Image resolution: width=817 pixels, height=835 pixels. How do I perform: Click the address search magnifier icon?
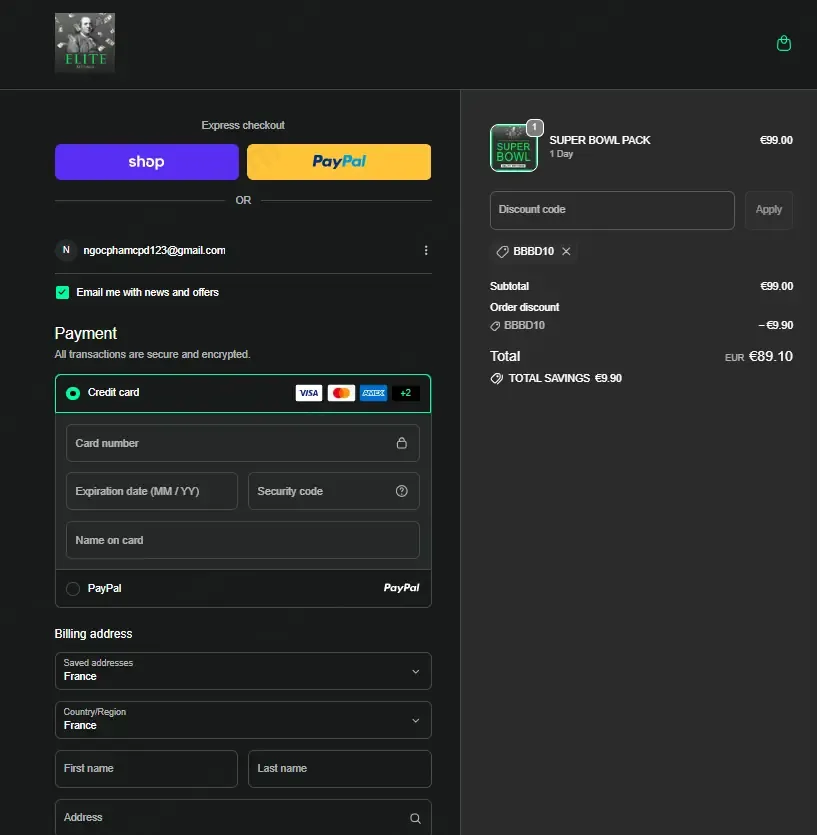click(415, 818)
